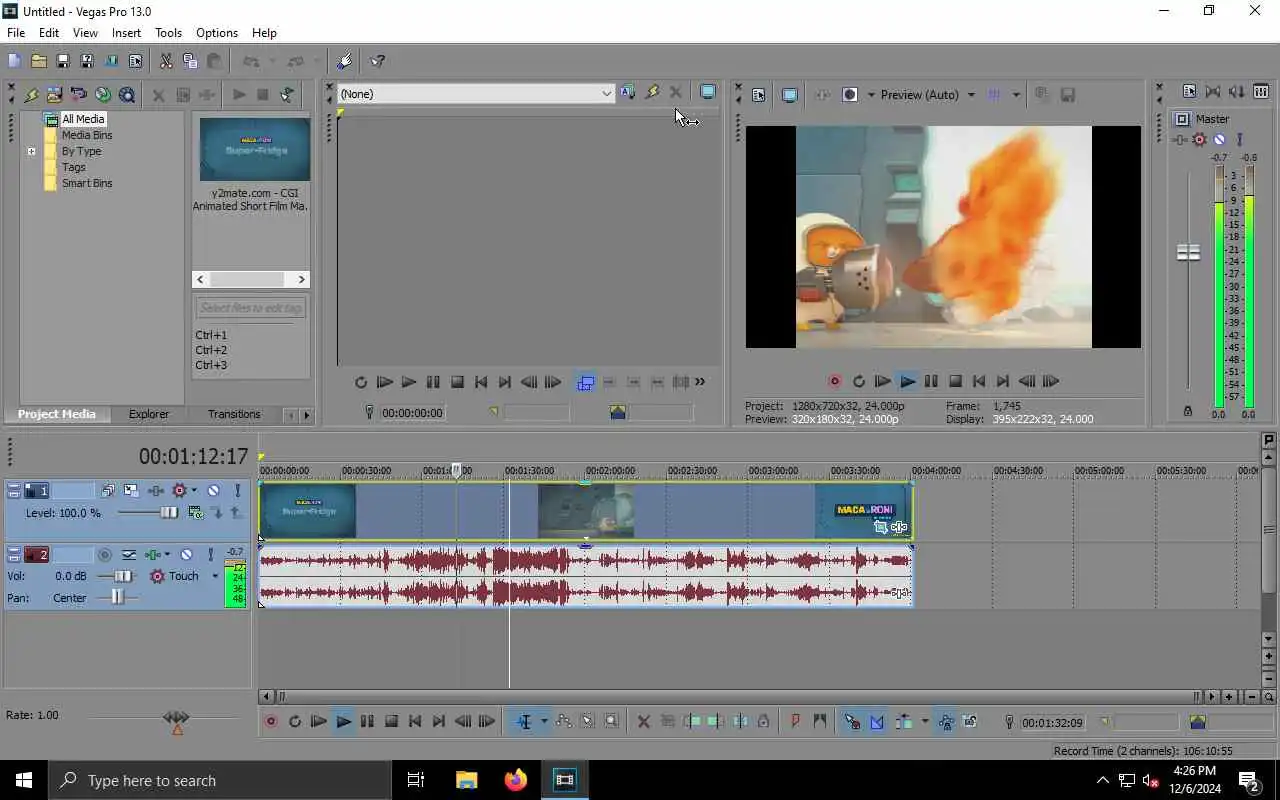Create a new project from main toolbar
The image size is (1280, 800).
click(x=14, y=61)
